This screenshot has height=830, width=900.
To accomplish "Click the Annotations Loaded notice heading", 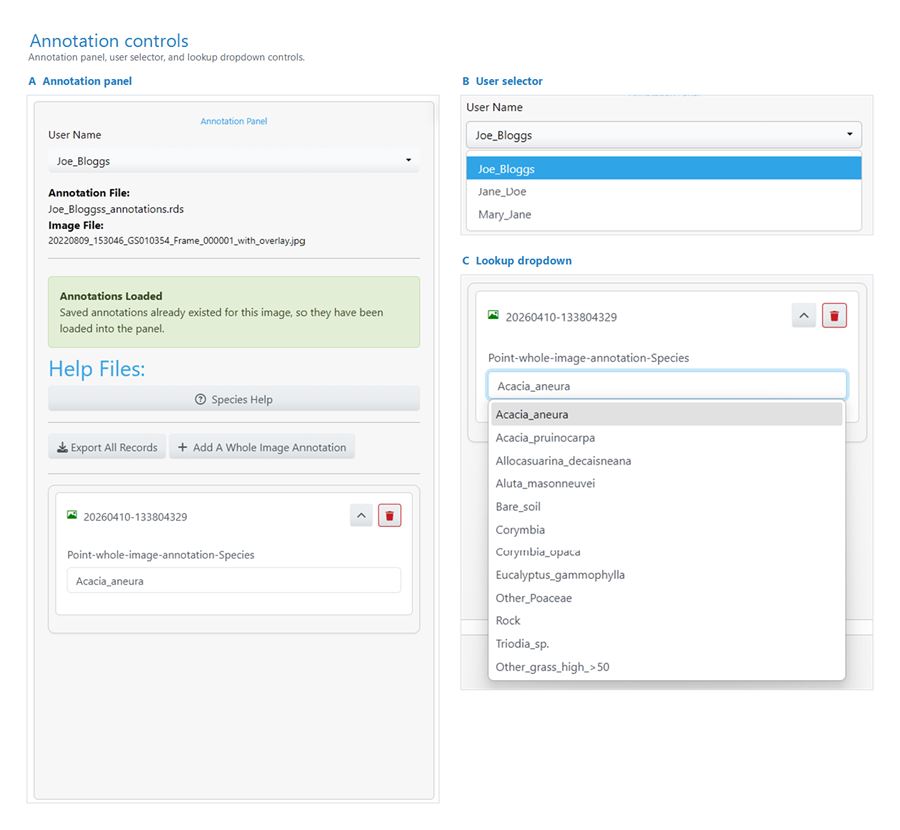I will click(x=111, y=296).
